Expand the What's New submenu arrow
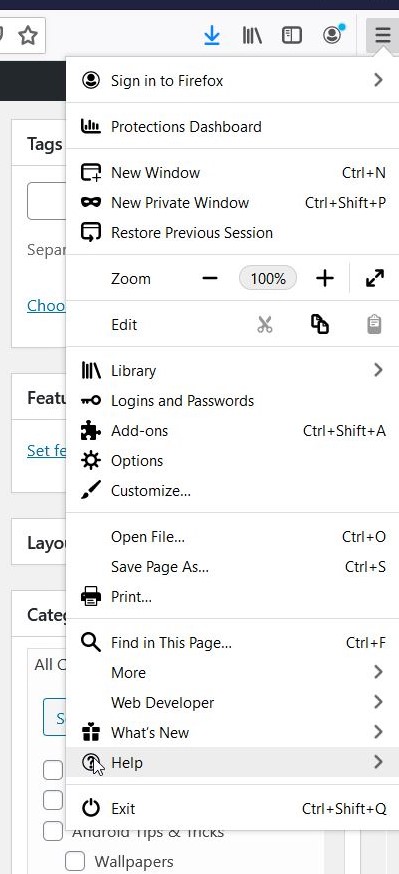This screenshot has height=874, width=399. (x=378, y=732)
